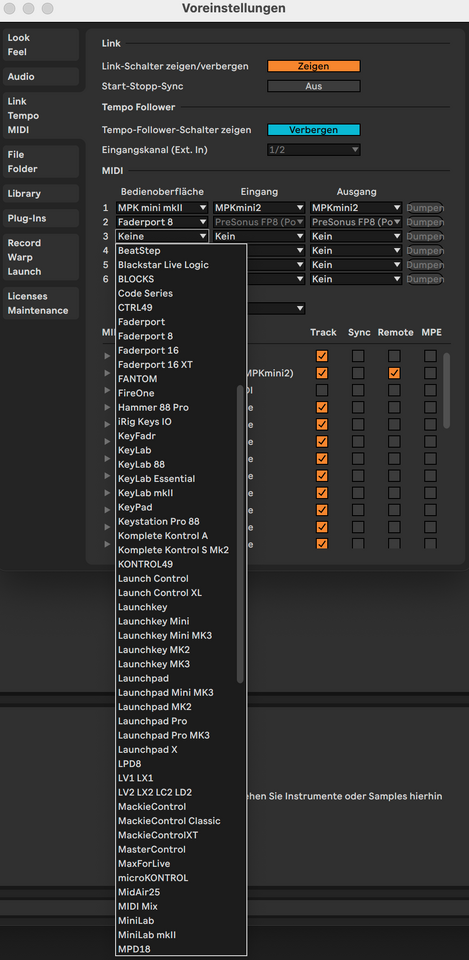Screen dimensions: 469x960
Task: Open Bedienoberfläche dropdown showing MPK mini mkII
Action: 162,208
